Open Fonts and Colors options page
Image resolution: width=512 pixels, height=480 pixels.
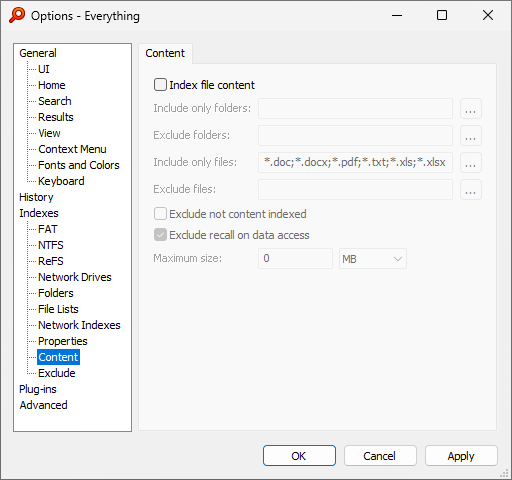79,165
